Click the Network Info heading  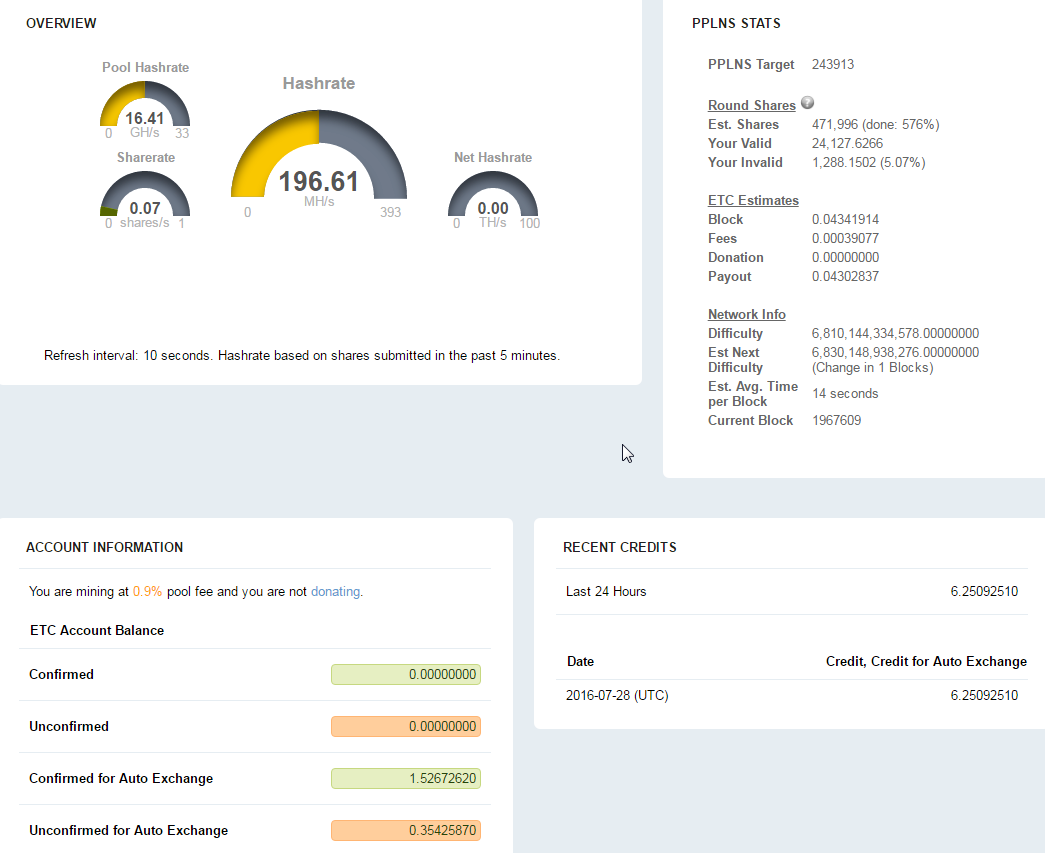[746, 314]
